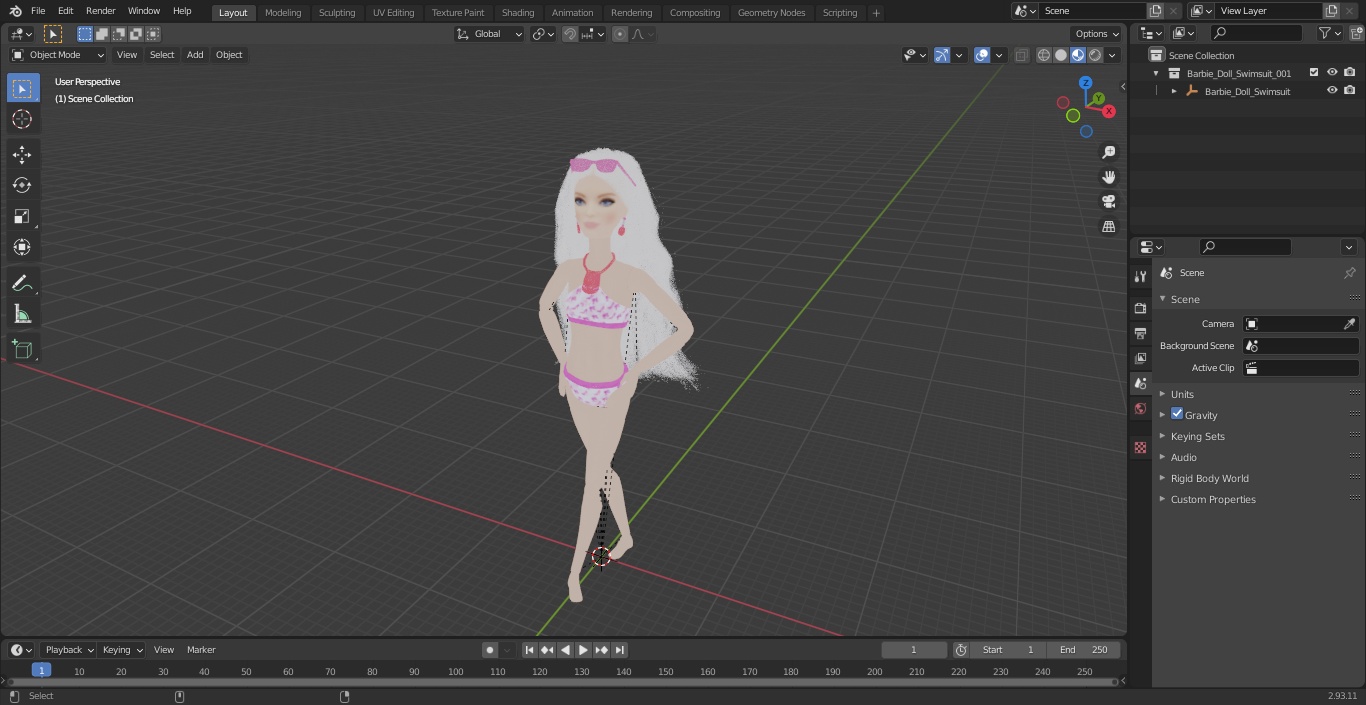Viewport: 1366px width, 705px height.
Task: Switch to wireframe viewport shading
Action: point(1043,55)
